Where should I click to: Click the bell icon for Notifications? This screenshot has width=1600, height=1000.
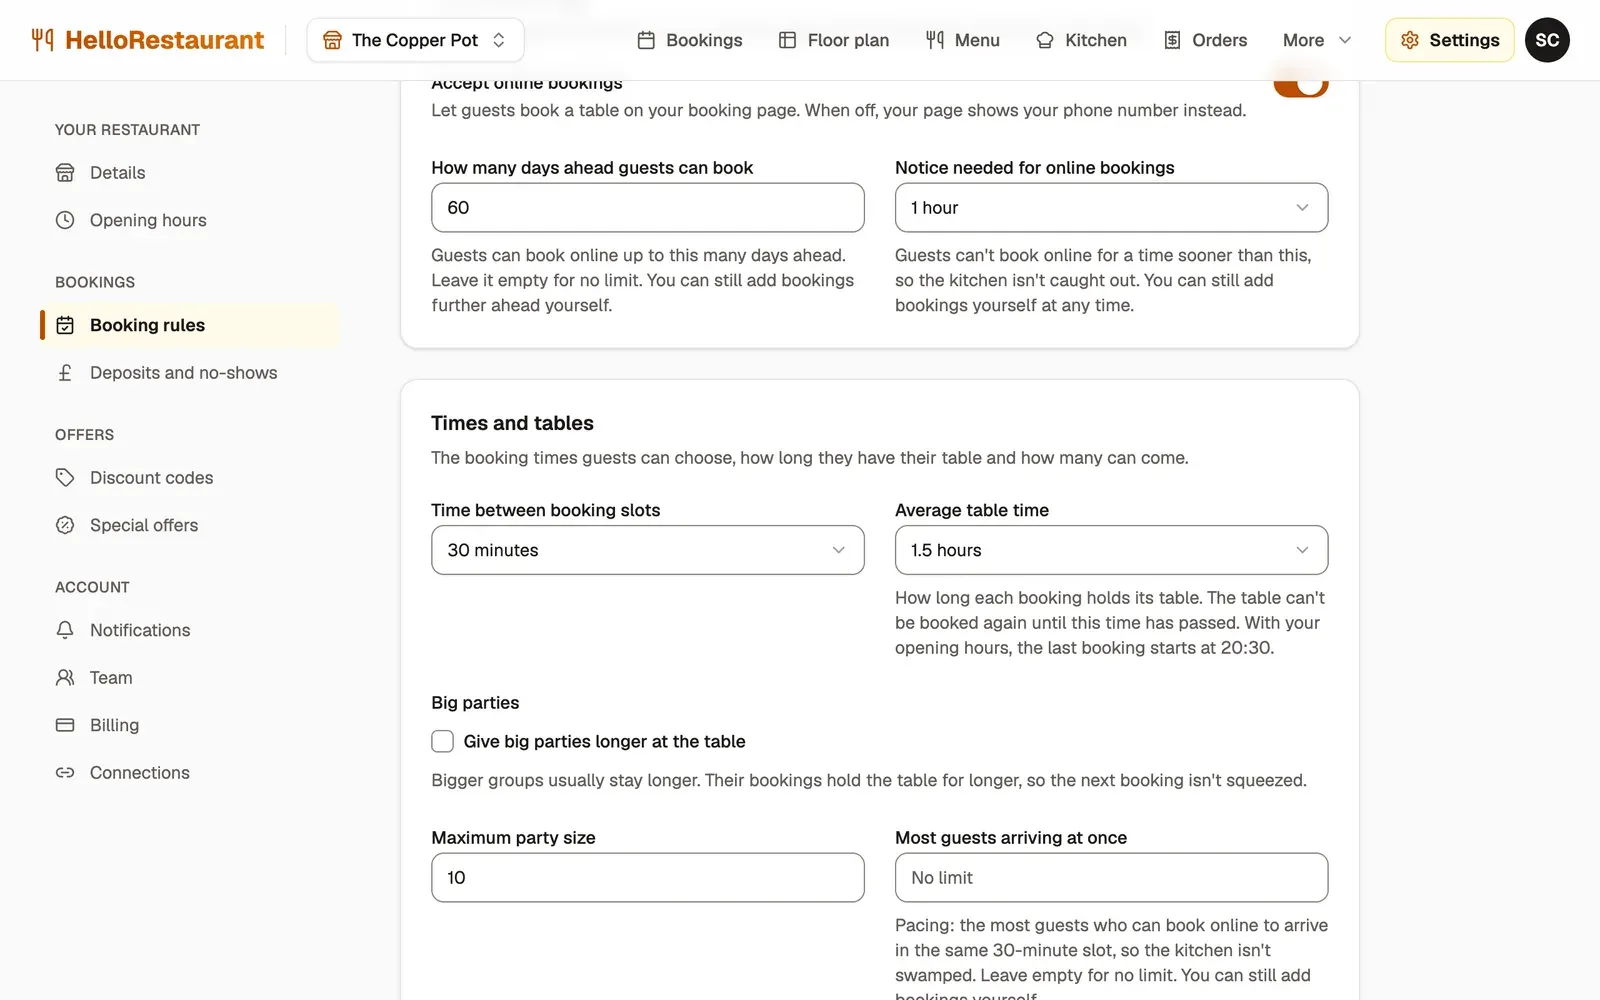[x=65, y=630]
